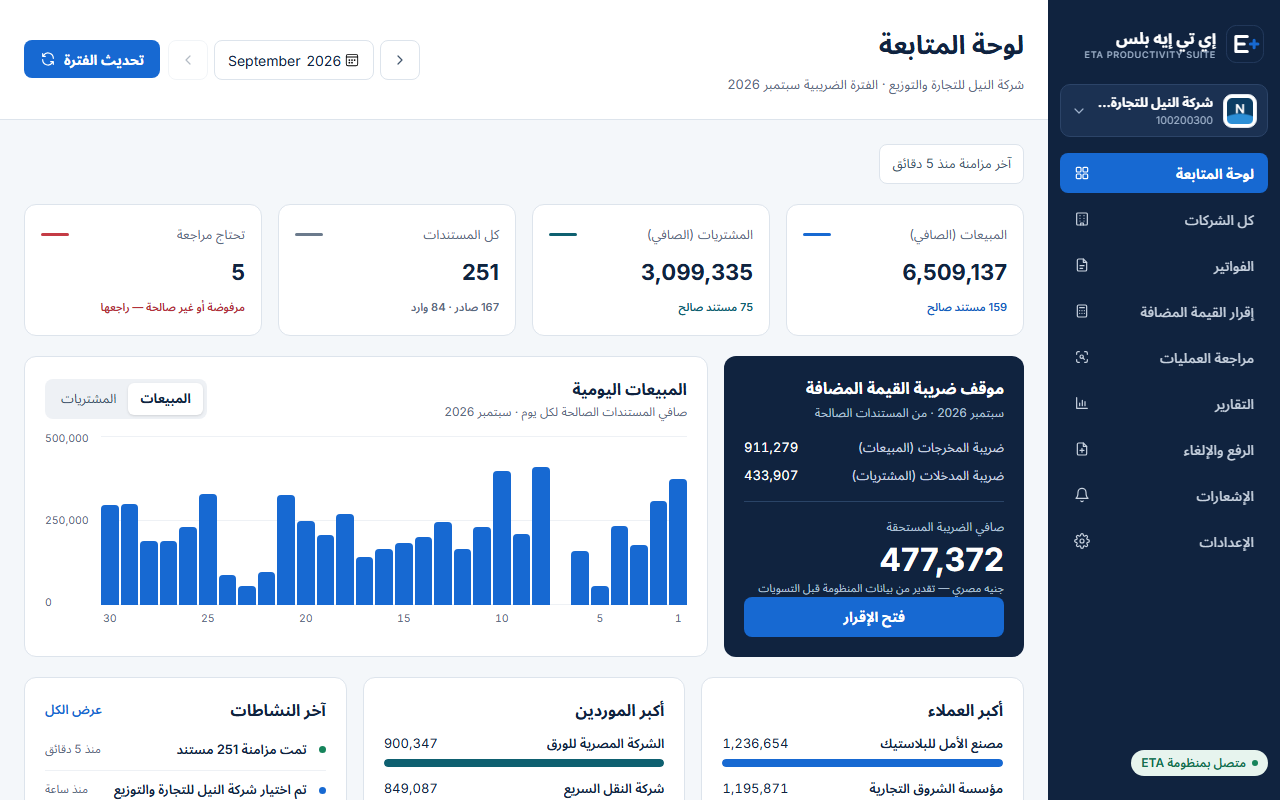Switch chart to المشتريات tab

[x=88, y=399]
